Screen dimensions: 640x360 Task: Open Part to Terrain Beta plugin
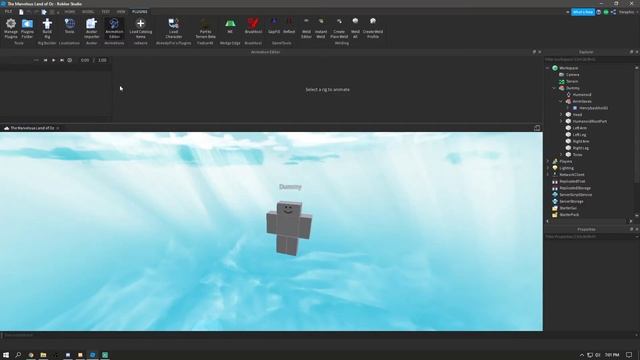205,28
